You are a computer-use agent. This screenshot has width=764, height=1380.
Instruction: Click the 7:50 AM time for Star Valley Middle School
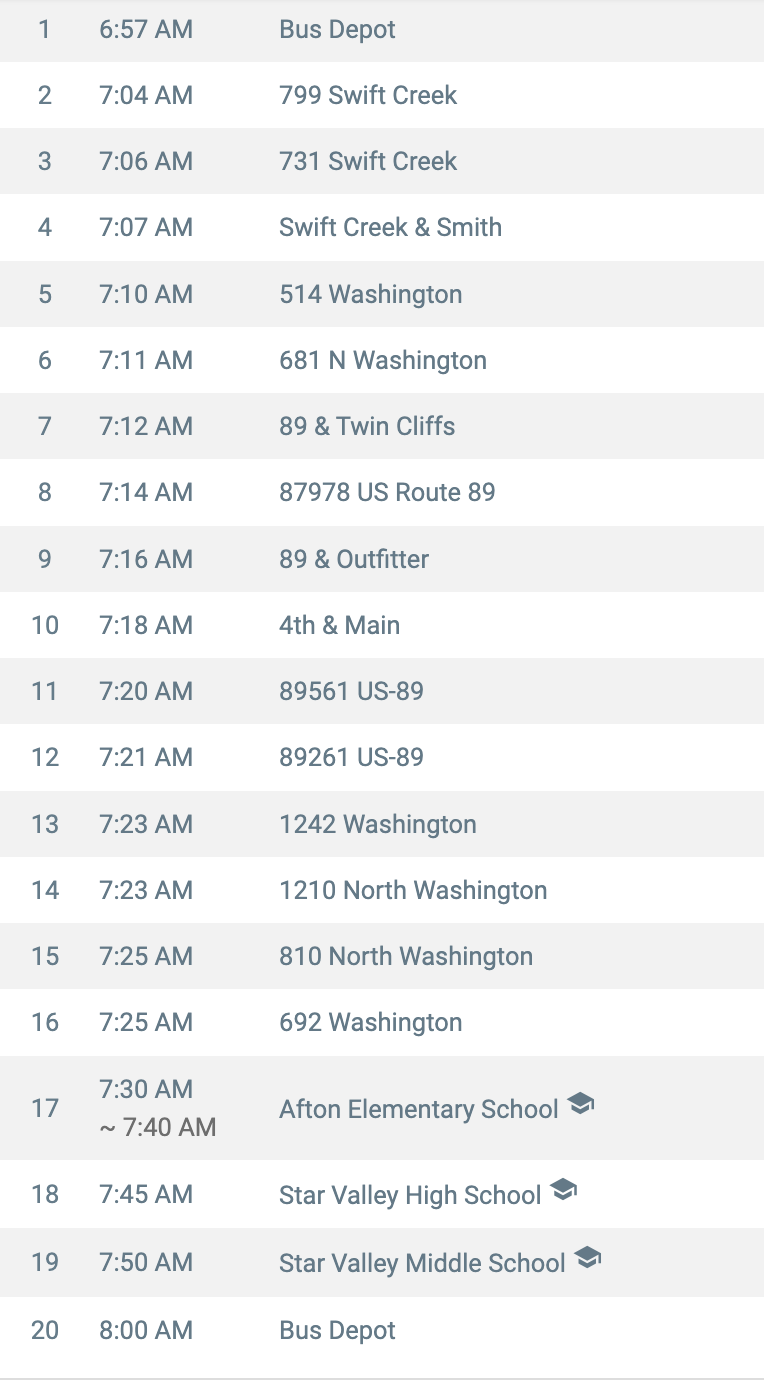coord(146,1263)
